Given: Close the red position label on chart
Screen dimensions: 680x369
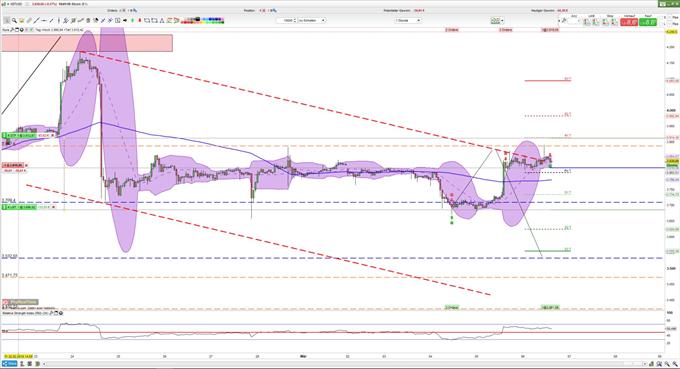Looking at the screenshot, I should click(26, 165).
